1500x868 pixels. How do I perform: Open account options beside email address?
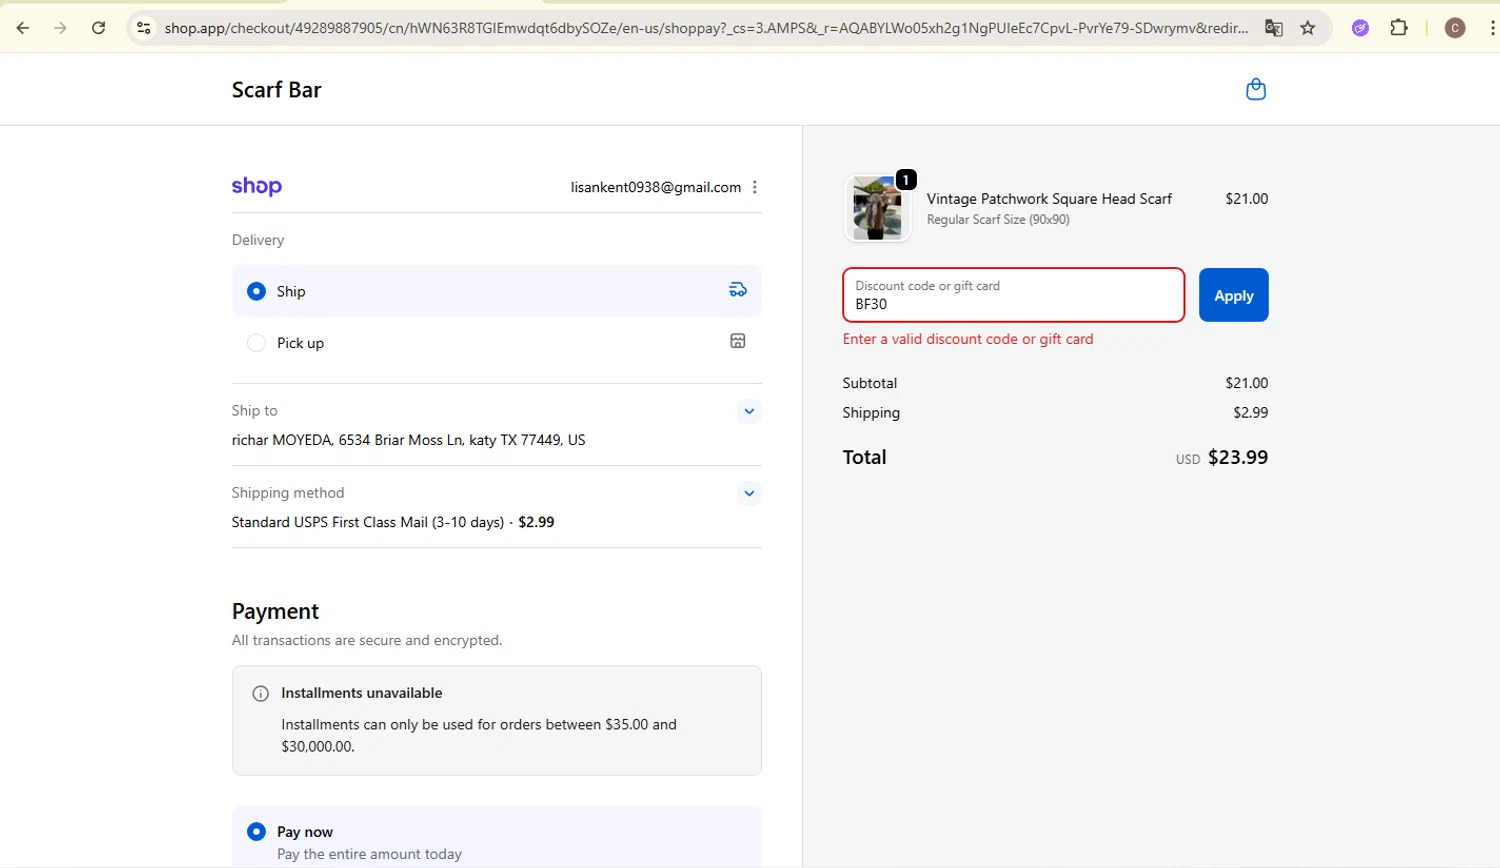click(755, 187)
